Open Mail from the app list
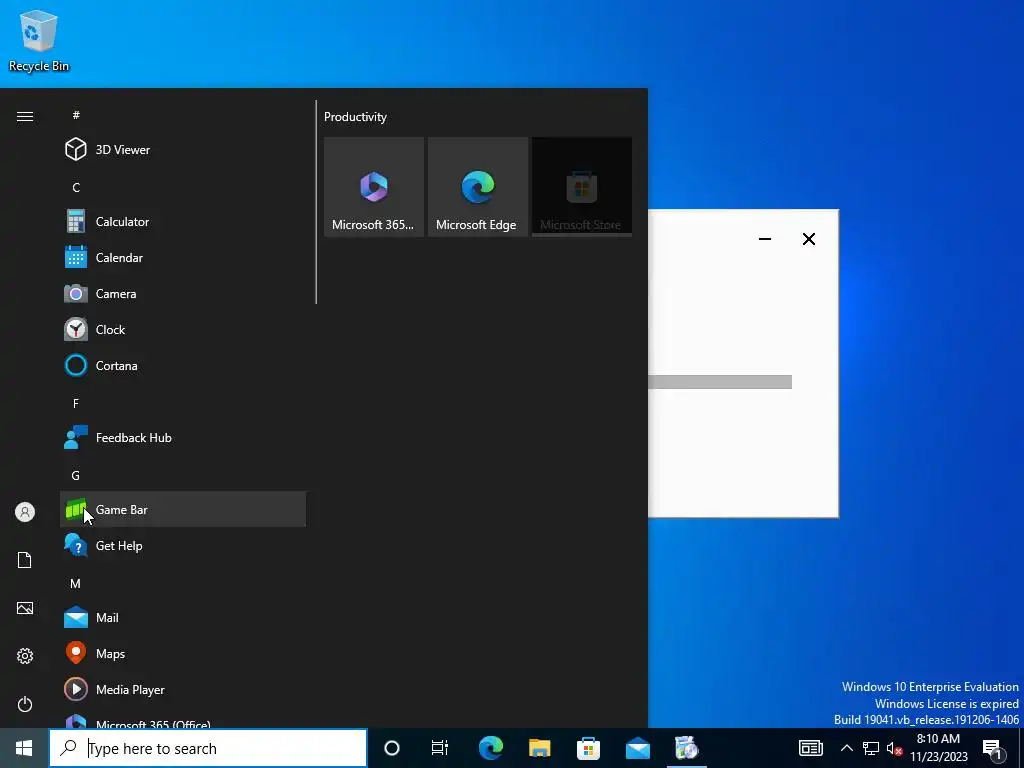Image resolution: width=1024 pixels, height=768 pixels. (183, 617)
